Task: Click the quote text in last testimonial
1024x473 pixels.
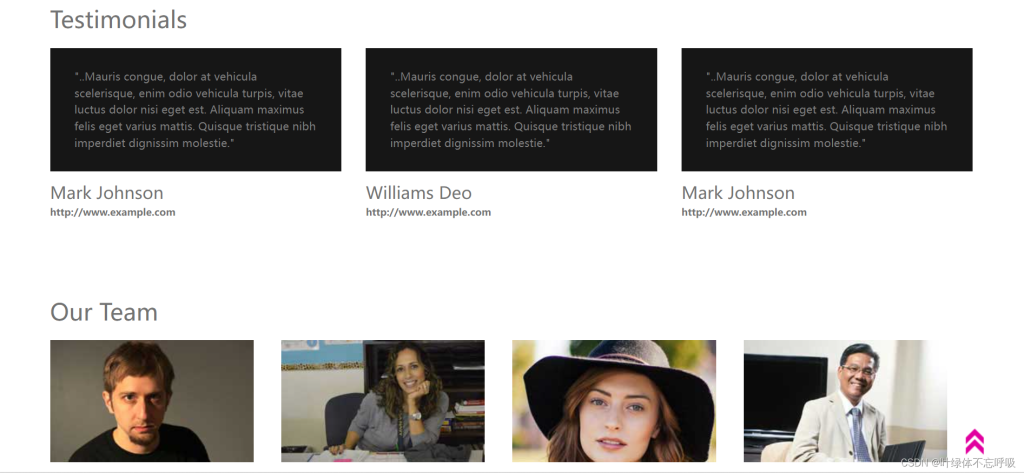Action: point(826,110)
